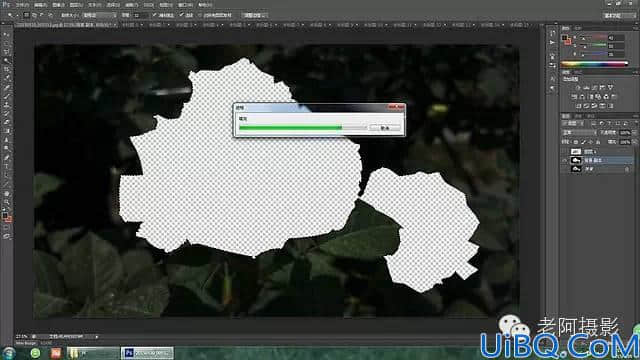Image resolution: width=640 pixels, height=360 pixels.
Task: Select the Crop tool in left toolbar
Action: click(x=6, y=69)
